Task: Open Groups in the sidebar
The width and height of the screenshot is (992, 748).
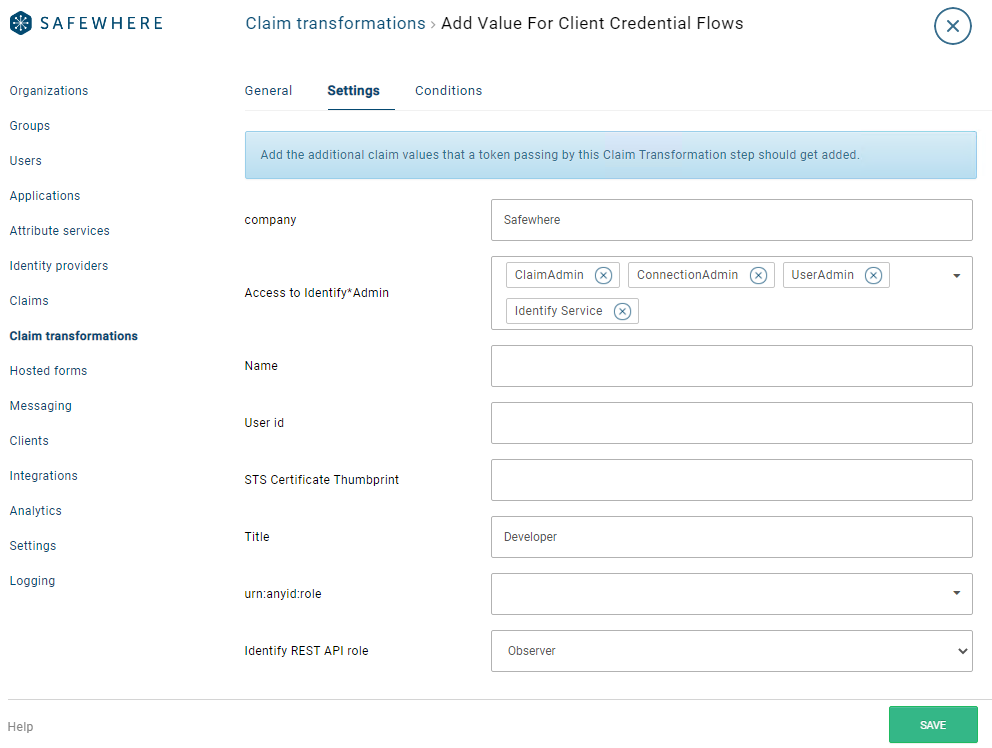Action: 30,125
